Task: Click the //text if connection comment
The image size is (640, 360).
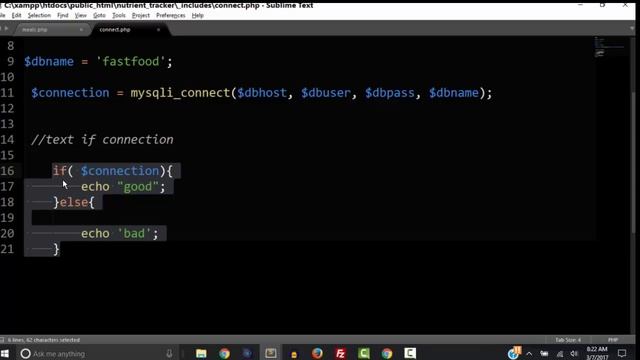Action: click(x=102, y=140)
